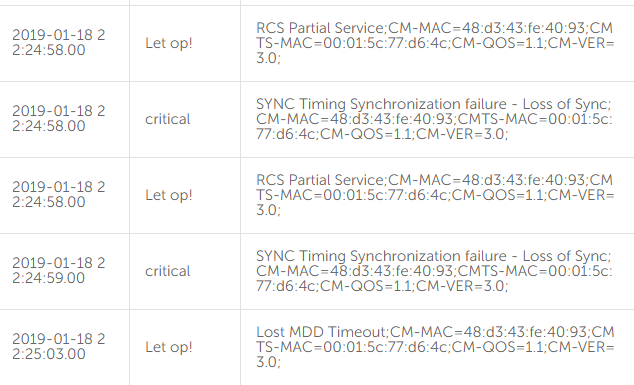Viewport: 634px width, 385px height.
Task: Click the 'Loss of Sync' text in the 22:24:59.00 entry
Action: pos(566,256)
